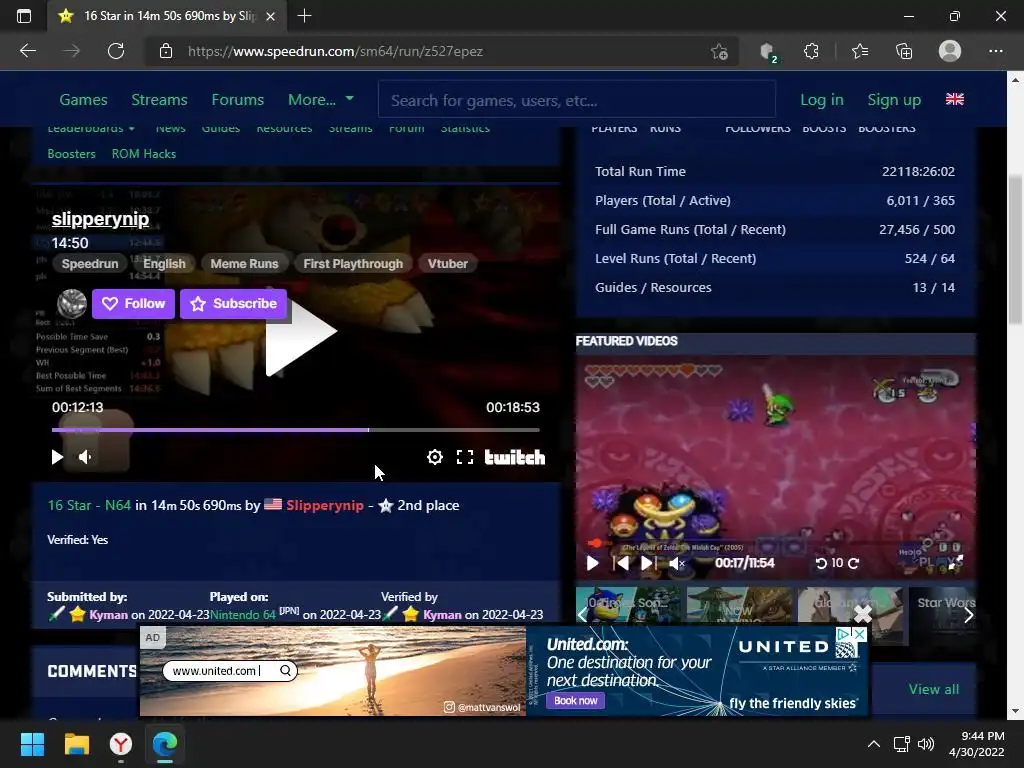The image size is (1024, 768).
Task: Follow slipperynip on Twitch
Action: (133, 304)
